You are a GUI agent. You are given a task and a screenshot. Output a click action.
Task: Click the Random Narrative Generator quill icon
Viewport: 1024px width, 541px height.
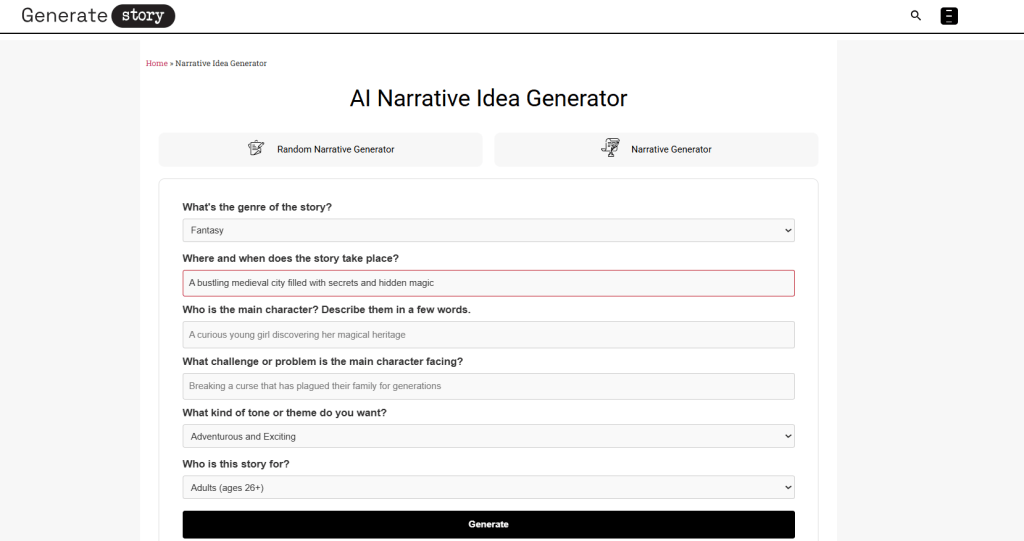pyautogui.click(x=256, y=149)
